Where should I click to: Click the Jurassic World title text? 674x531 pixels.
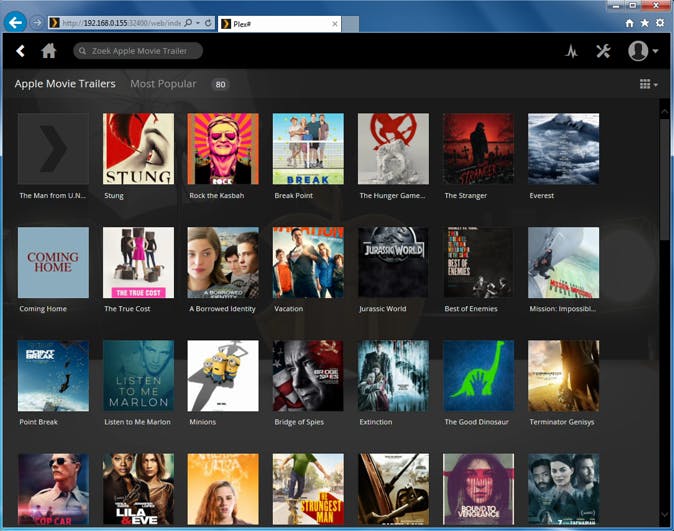(383, 309)
